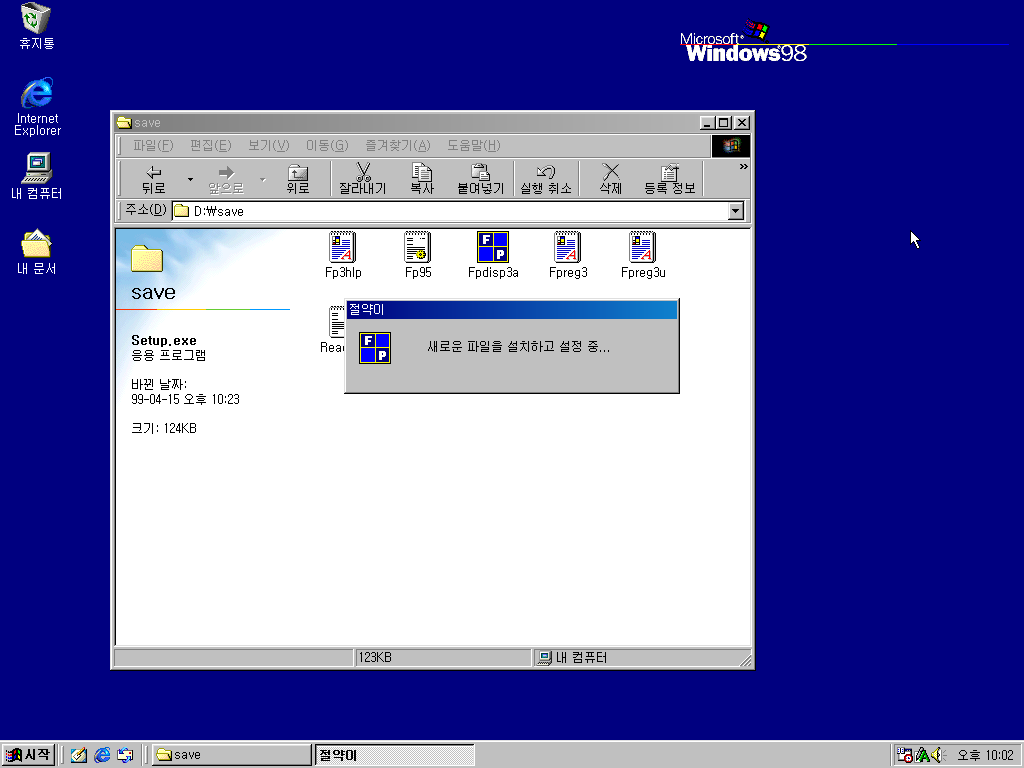Click the 절약이 dialog title bar
This screenshot has height=768, width=1024.
click(x=511, y=310)
